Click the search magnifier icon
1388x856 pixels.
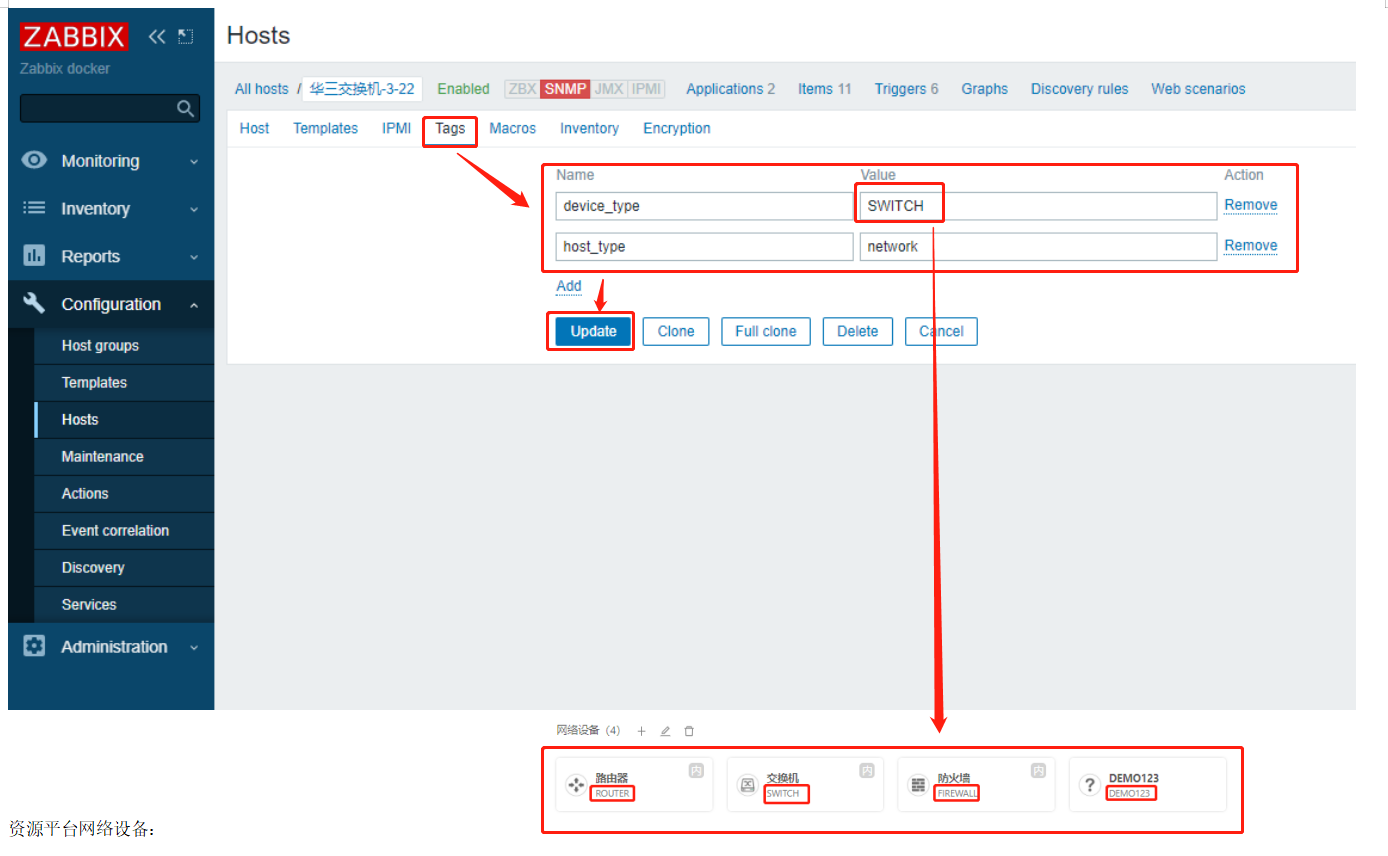[185, 108]
